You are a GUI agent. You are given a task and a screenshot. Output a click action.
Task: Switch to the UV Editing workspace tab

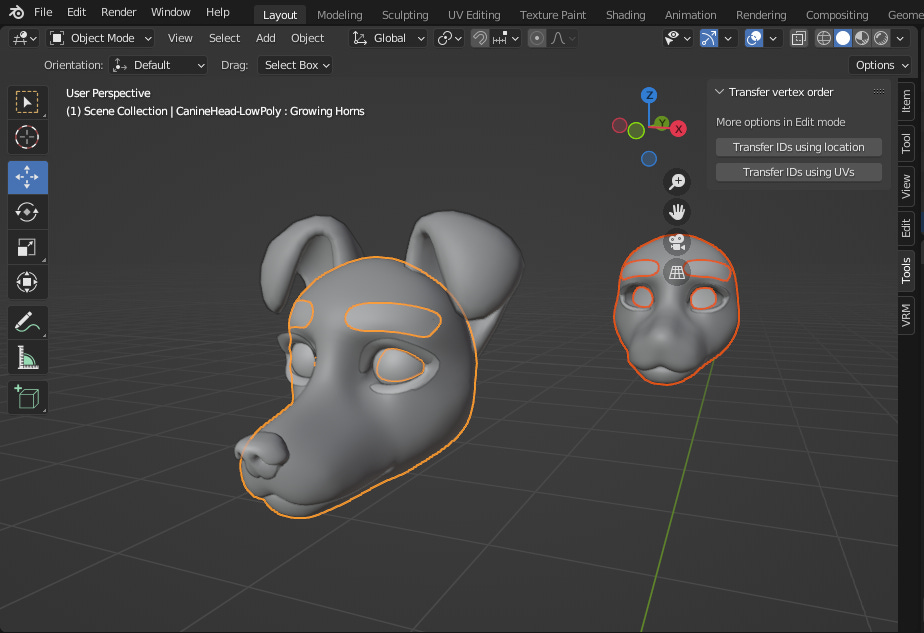click(474, 15)
